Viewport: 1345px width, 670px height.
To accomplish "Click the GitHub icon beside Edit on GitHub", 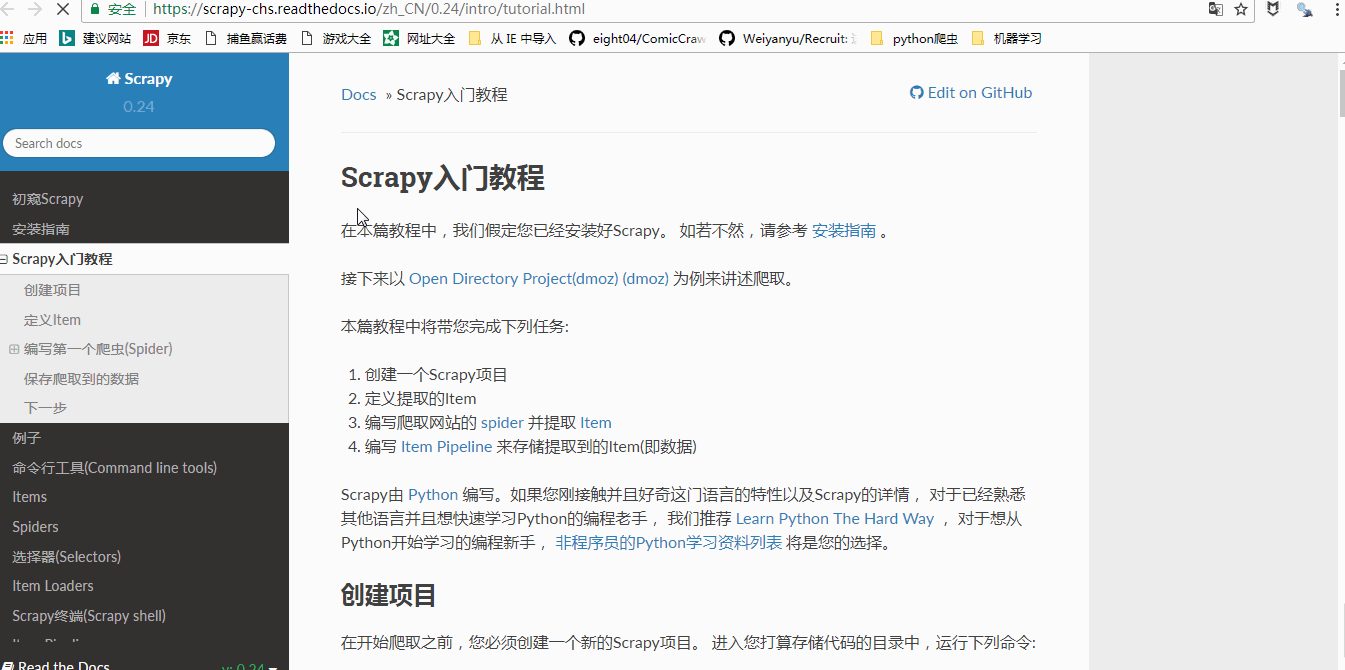I will click(x=916, y=93).
